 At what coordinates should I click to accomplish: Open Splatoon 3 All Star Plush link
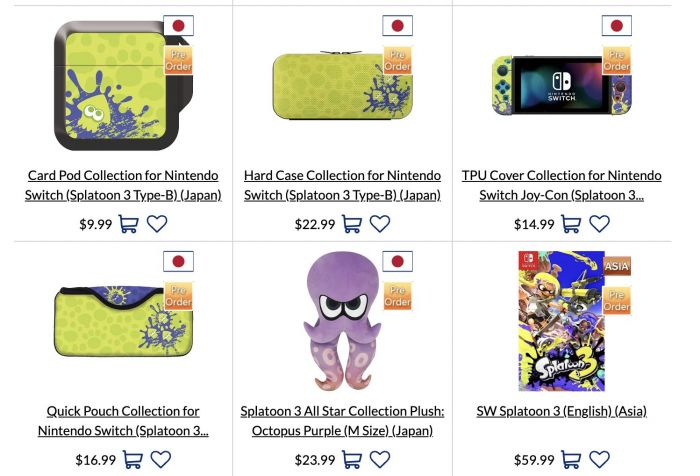click(x=342, y=421)
